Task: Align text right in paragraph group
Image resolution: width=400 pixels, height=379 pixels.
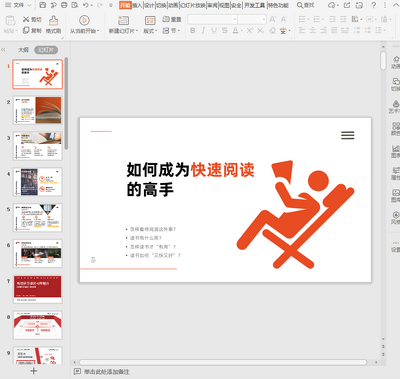Action: tap(323, 31)
